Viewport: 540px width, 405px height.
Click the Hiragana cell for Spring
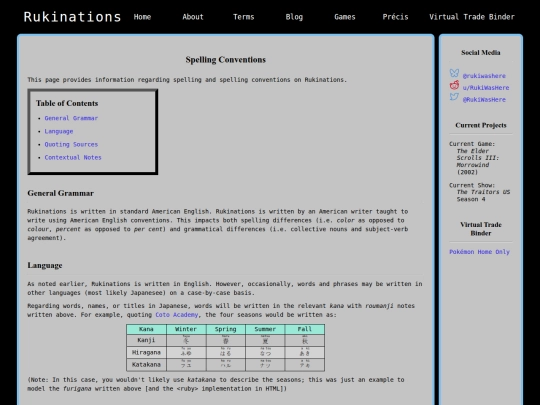click(226, 353)
